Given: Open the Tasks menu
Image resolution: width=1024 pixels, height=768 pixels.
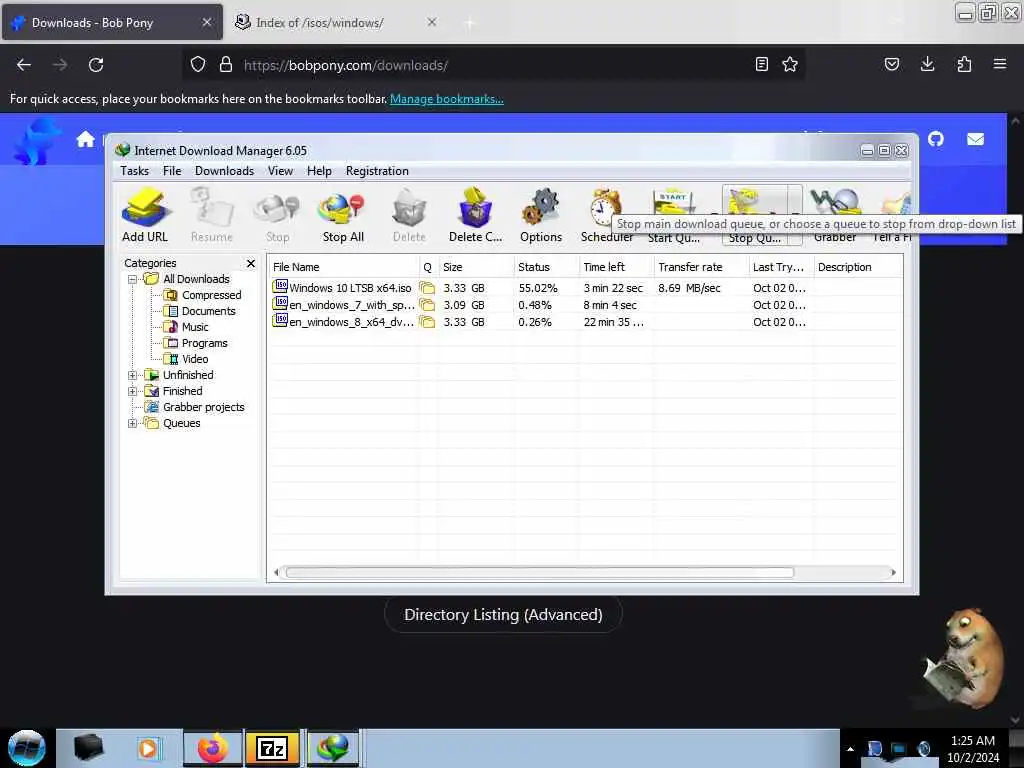Looking at the screenshot, I should [x=135, y=171].
